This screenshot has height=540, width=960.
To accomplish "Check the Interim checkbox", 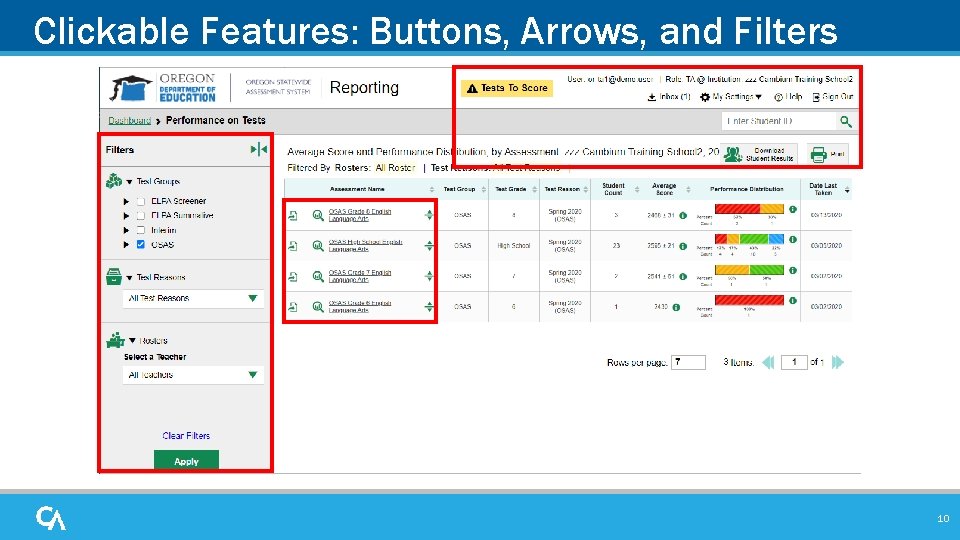I will [141, 230].
